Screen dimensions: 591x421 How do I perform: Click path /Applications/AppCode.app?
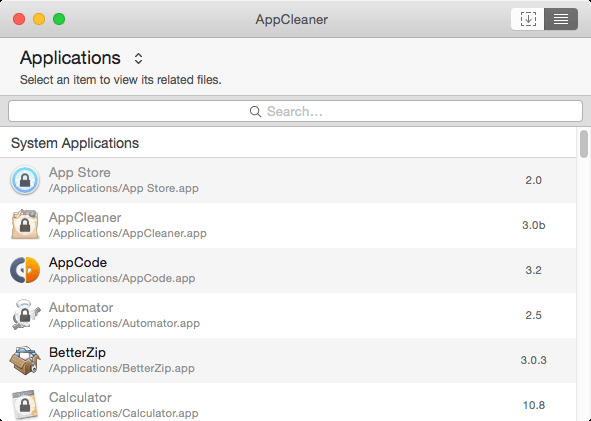(122, 278)
